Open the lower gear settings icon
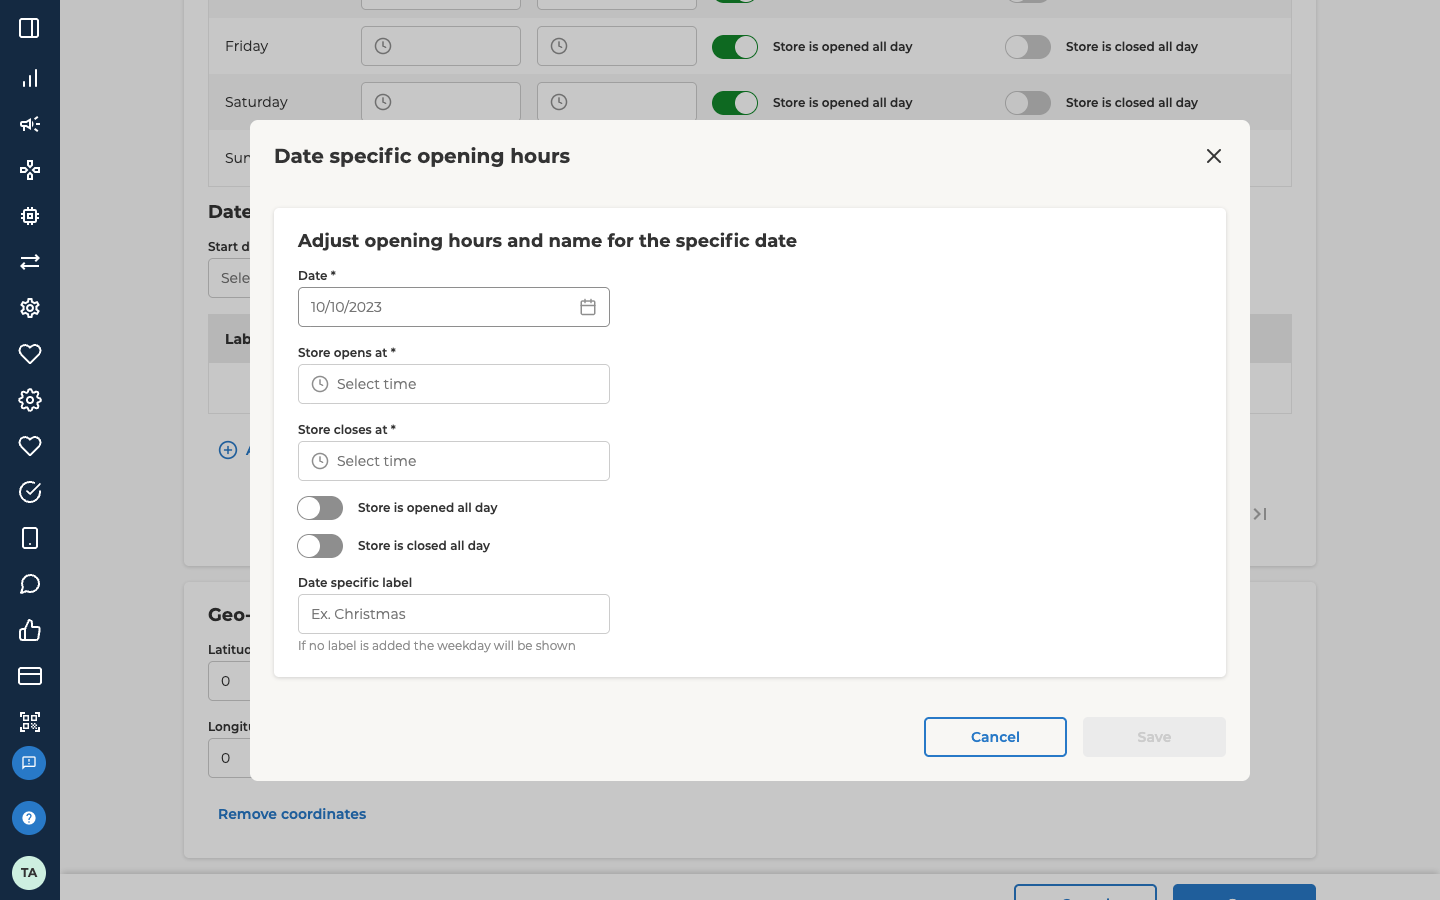This screenshot has height=900, width=1440. (29, 400)
